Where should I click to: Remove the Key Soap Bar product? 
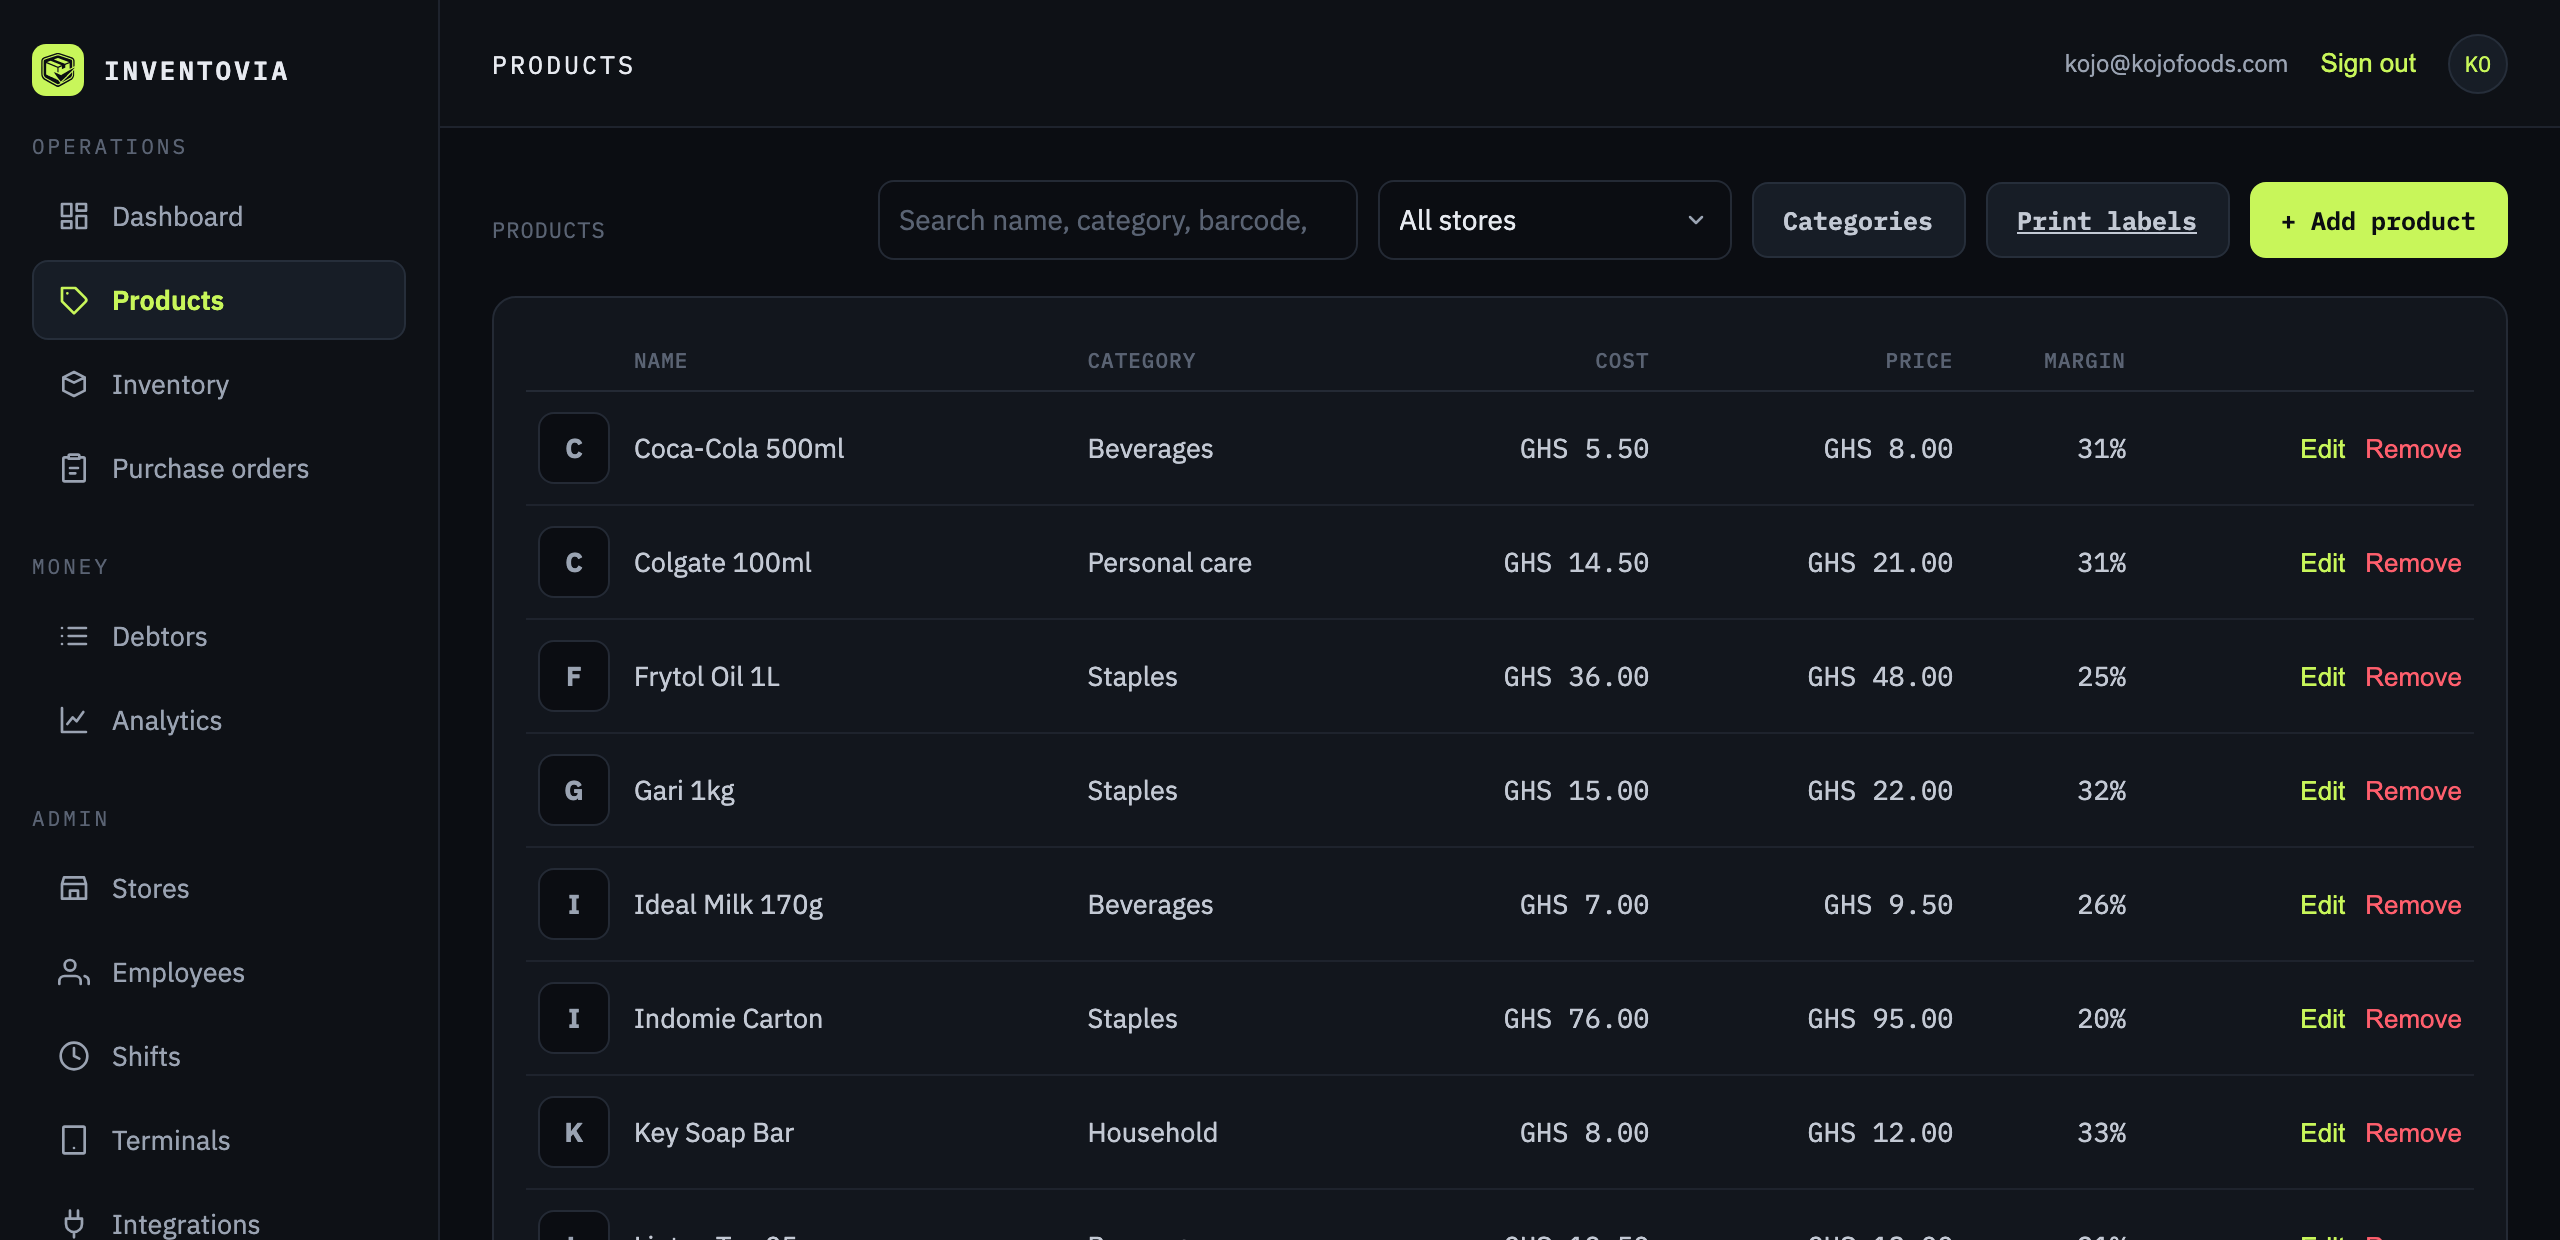[x=2413, y=1133]
